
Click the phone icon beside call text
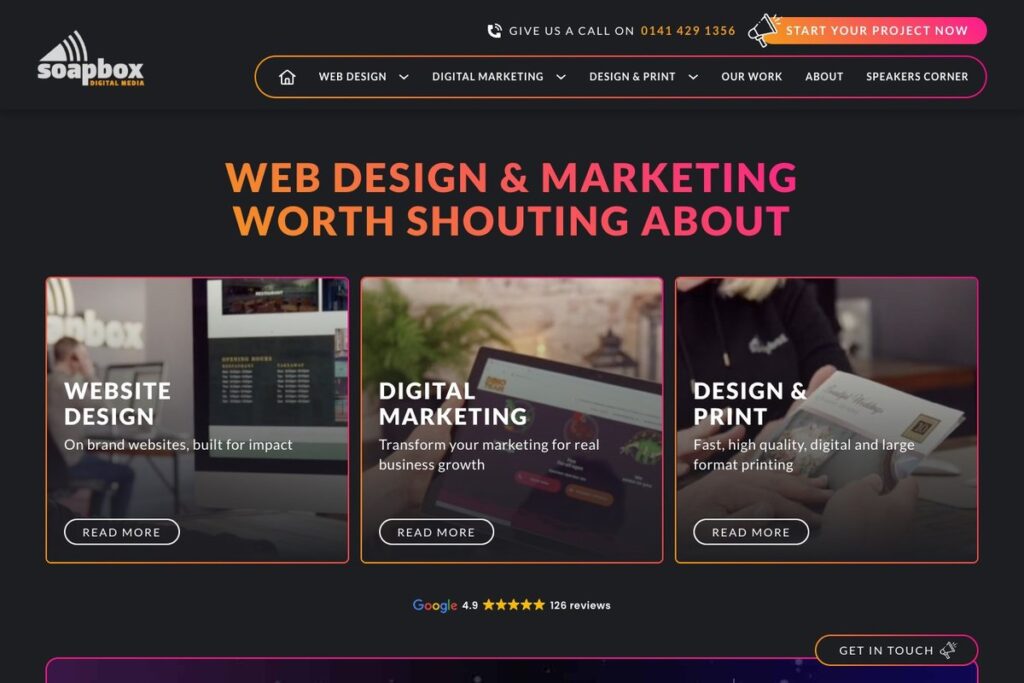[494, 31]
